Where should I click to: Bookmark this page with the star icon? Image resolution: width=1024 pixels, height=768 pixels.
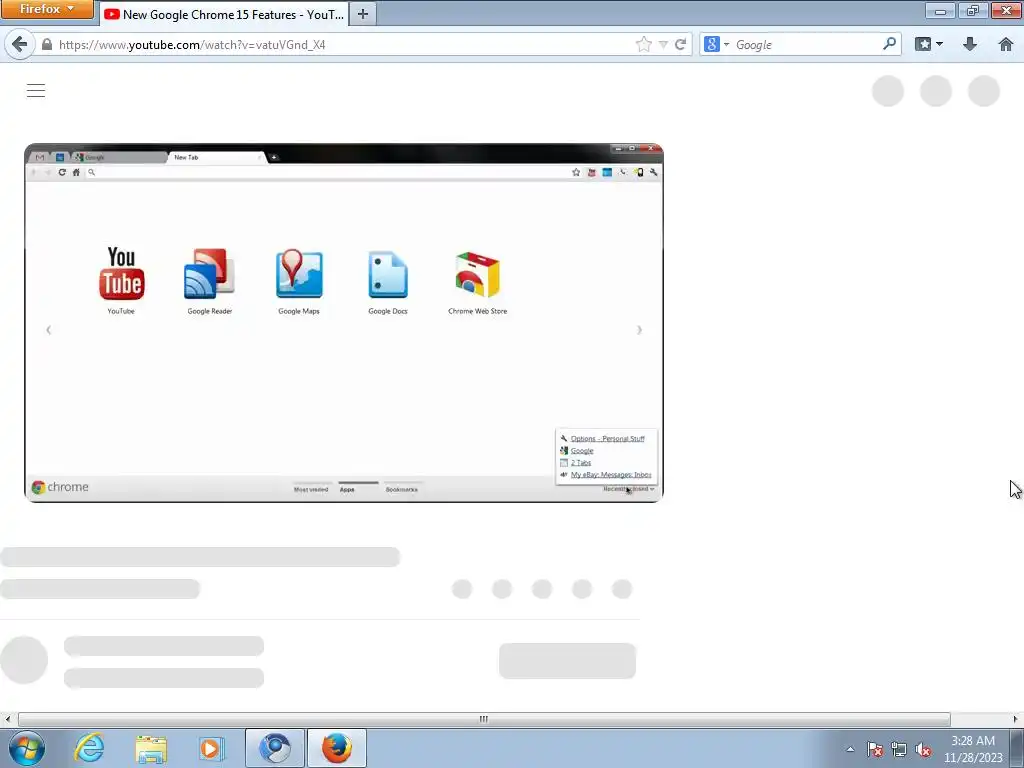tap(643, 44)
